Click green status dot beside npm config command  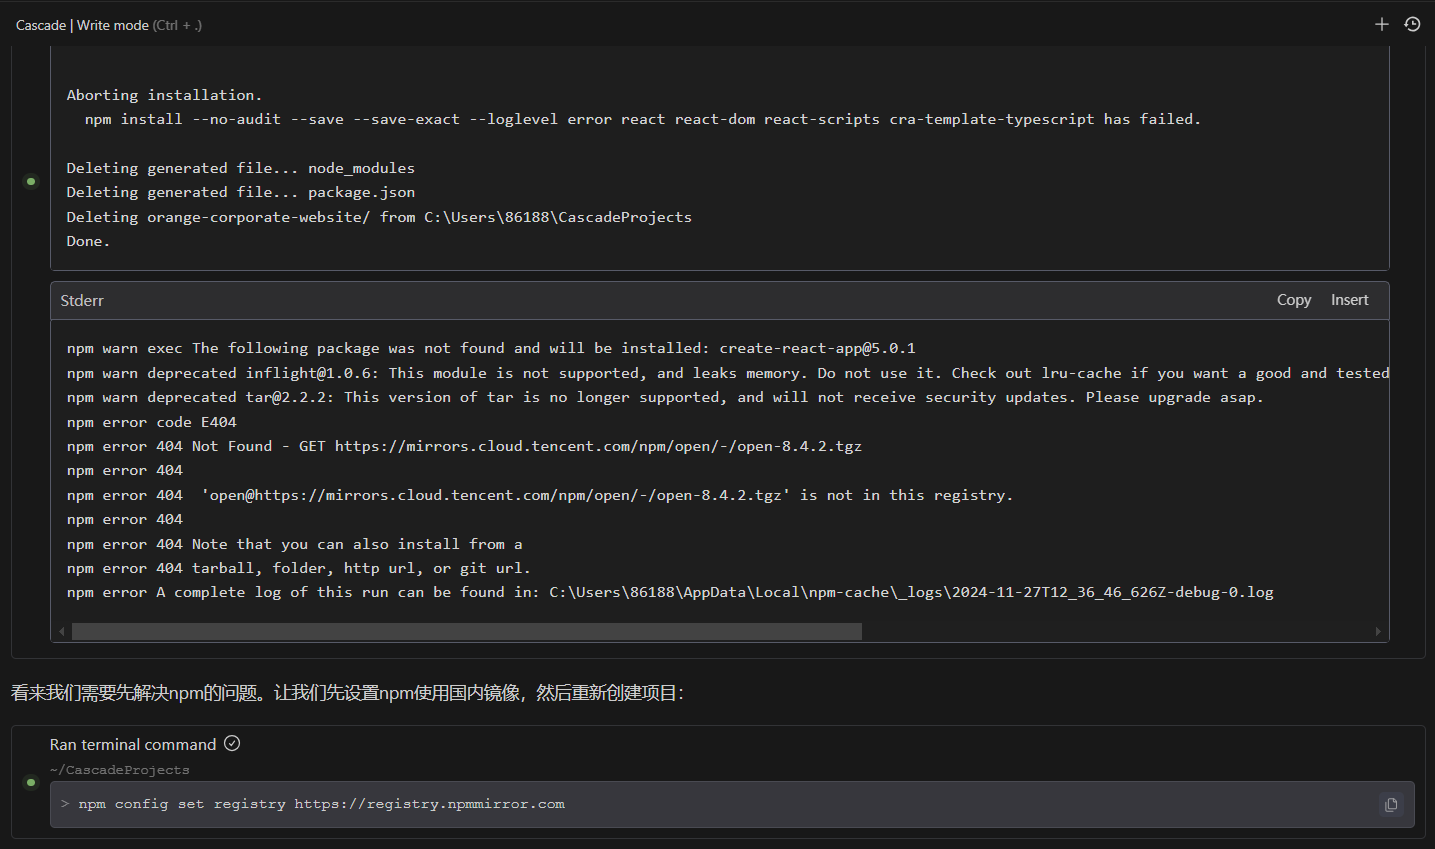click(x=31, y=782)
